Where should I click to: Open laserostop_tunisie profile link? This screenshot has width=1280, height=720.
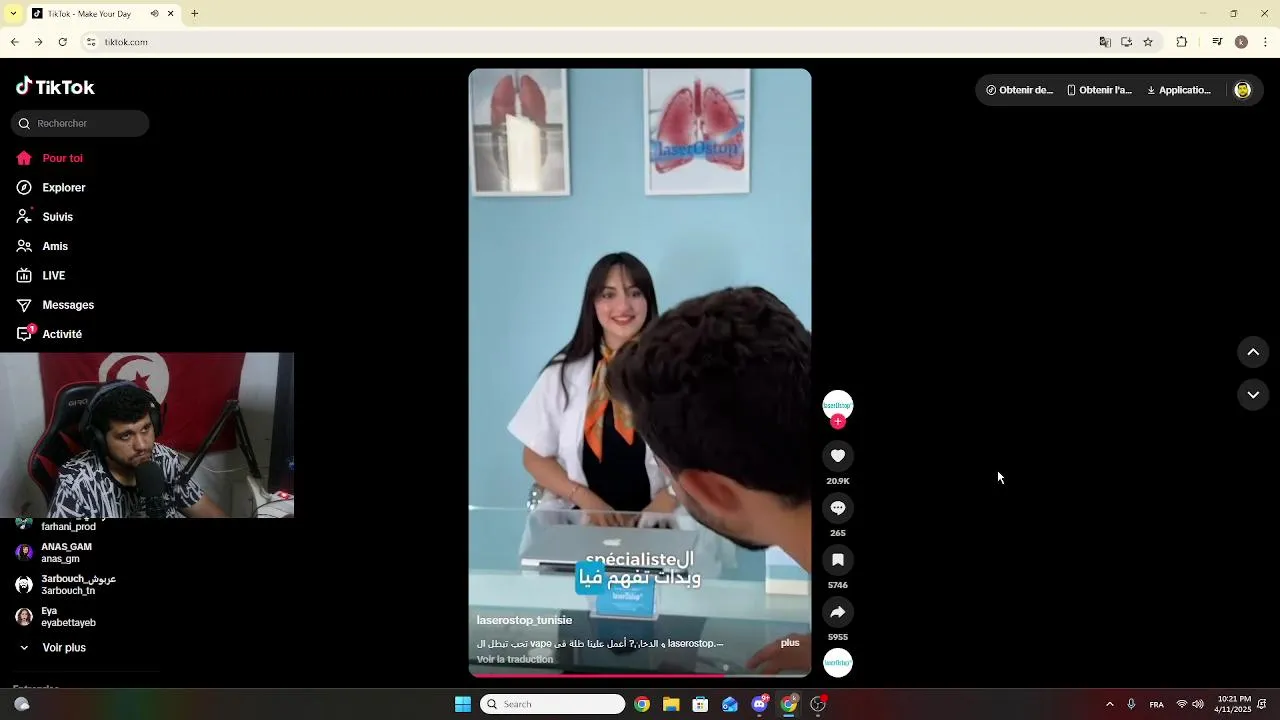(x=524, y=620)
